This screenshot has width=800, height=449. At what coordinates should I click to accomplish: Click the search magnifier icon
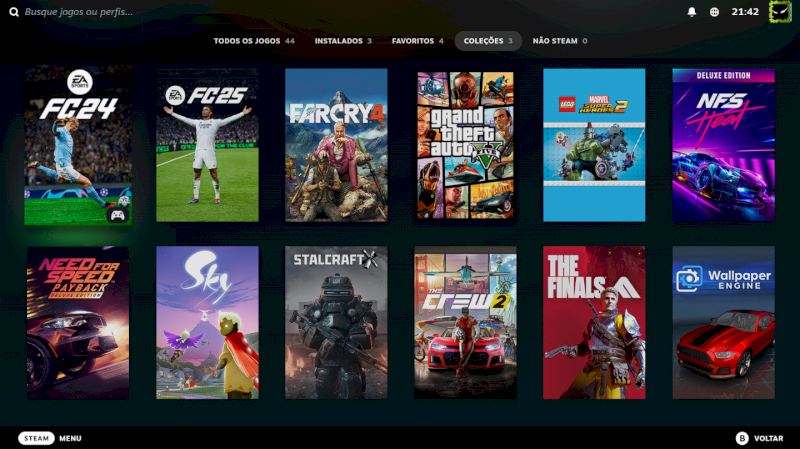(x=14, y=12)
